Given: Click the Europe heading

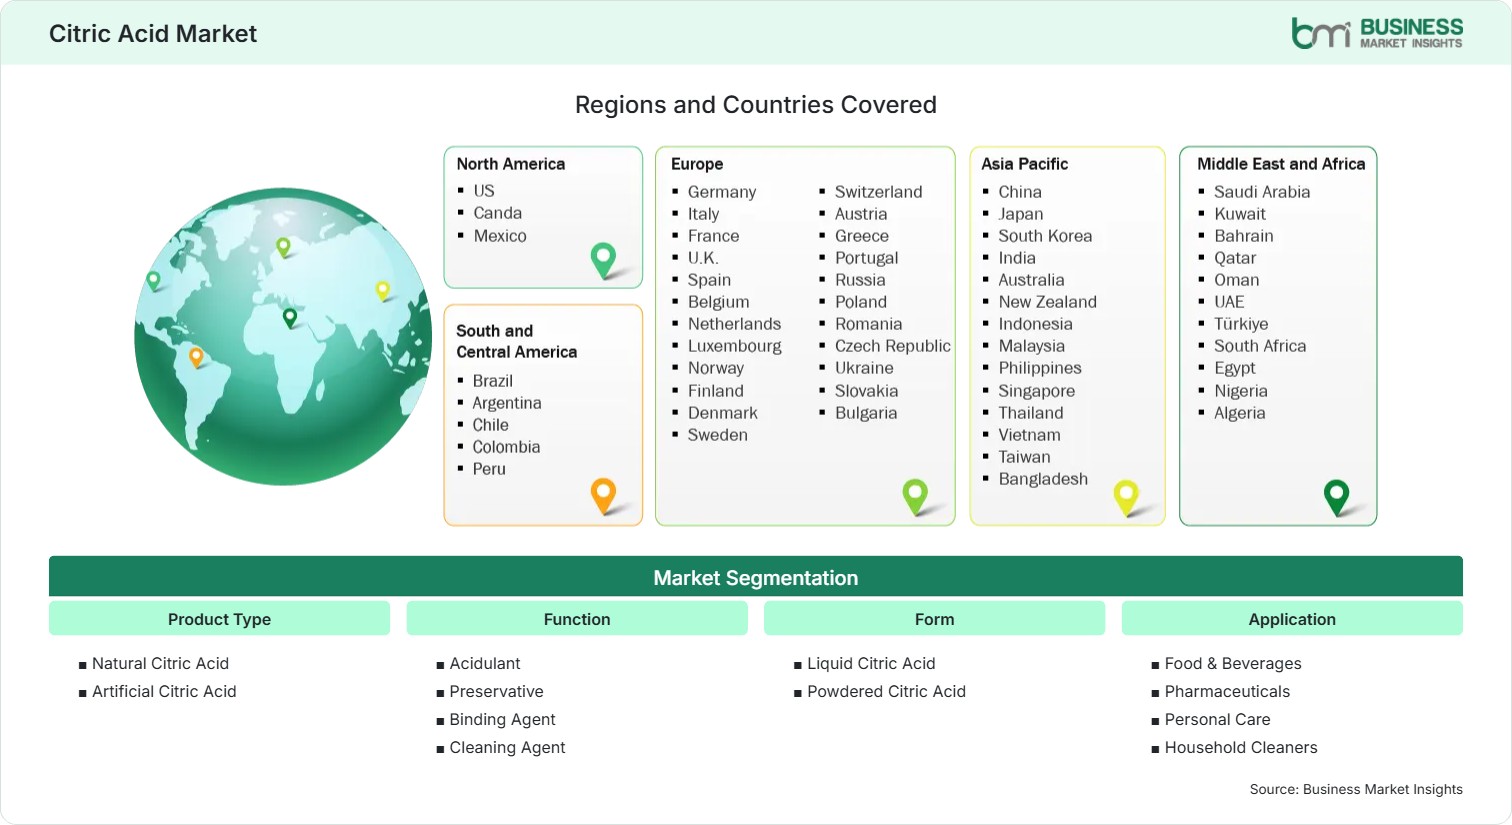Looking at the screenshot, I should (x=697, y=164).
